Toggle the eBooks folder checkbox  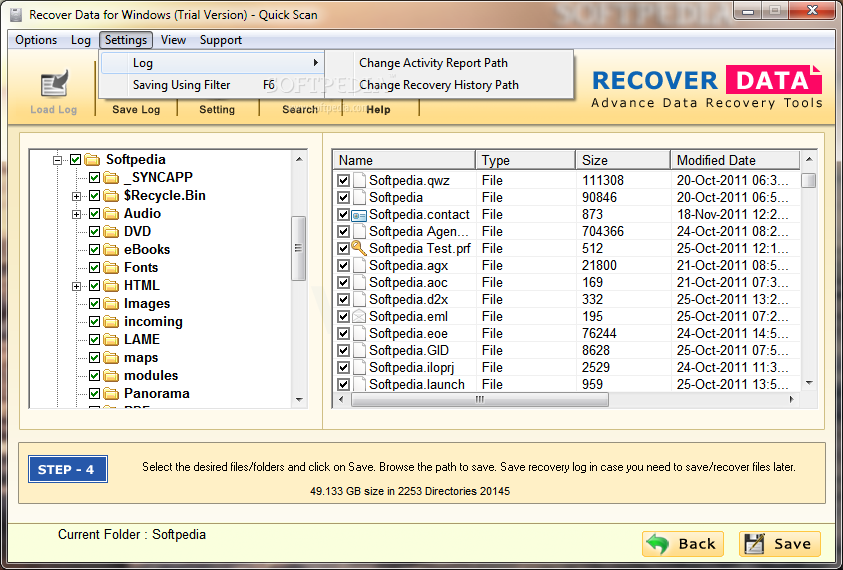point(95,250)
